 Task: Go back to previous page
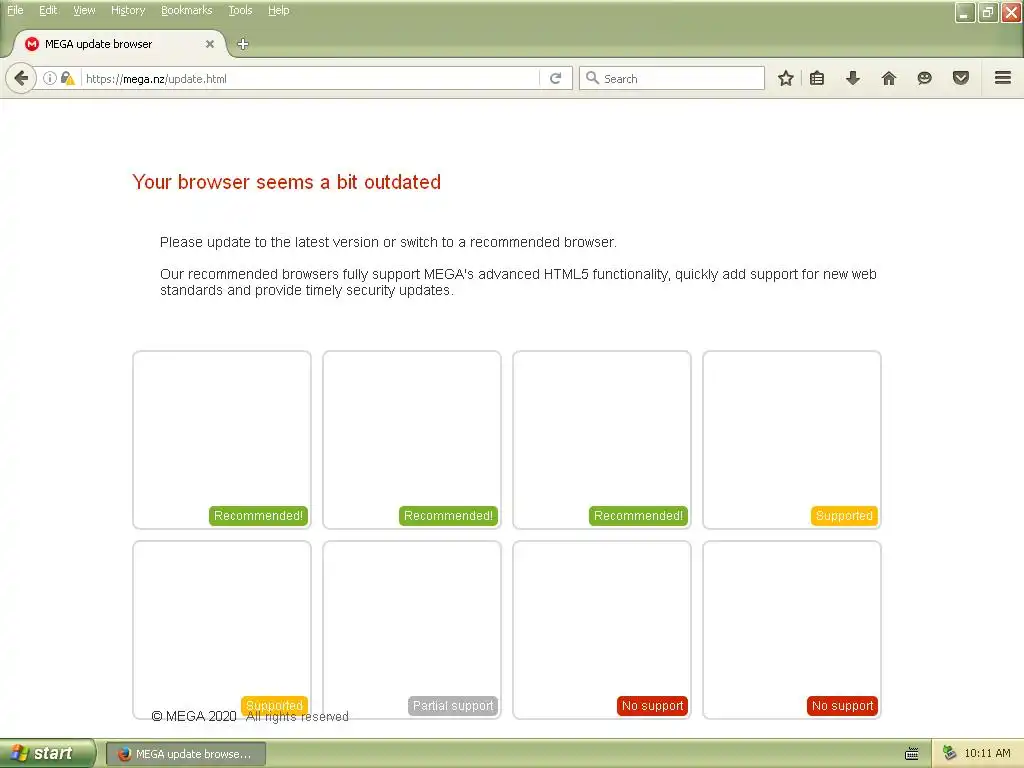21,78
